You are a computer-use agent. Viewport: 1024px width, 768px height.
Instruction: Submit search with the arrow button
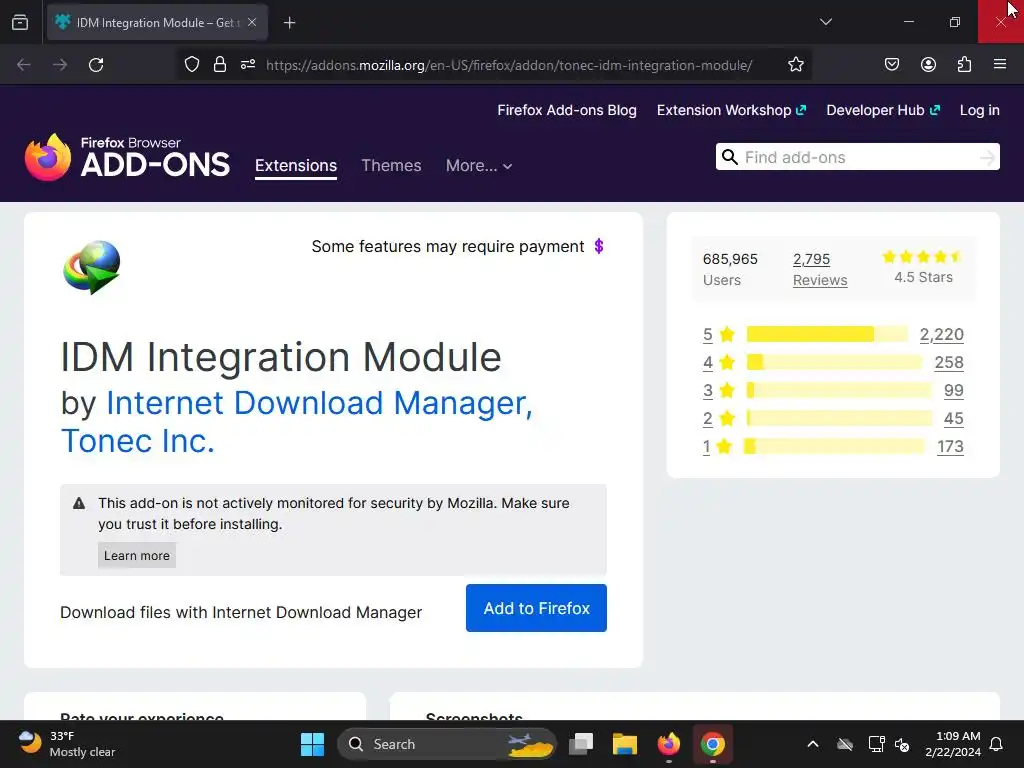pyautogui.click(x=987, y=157)
